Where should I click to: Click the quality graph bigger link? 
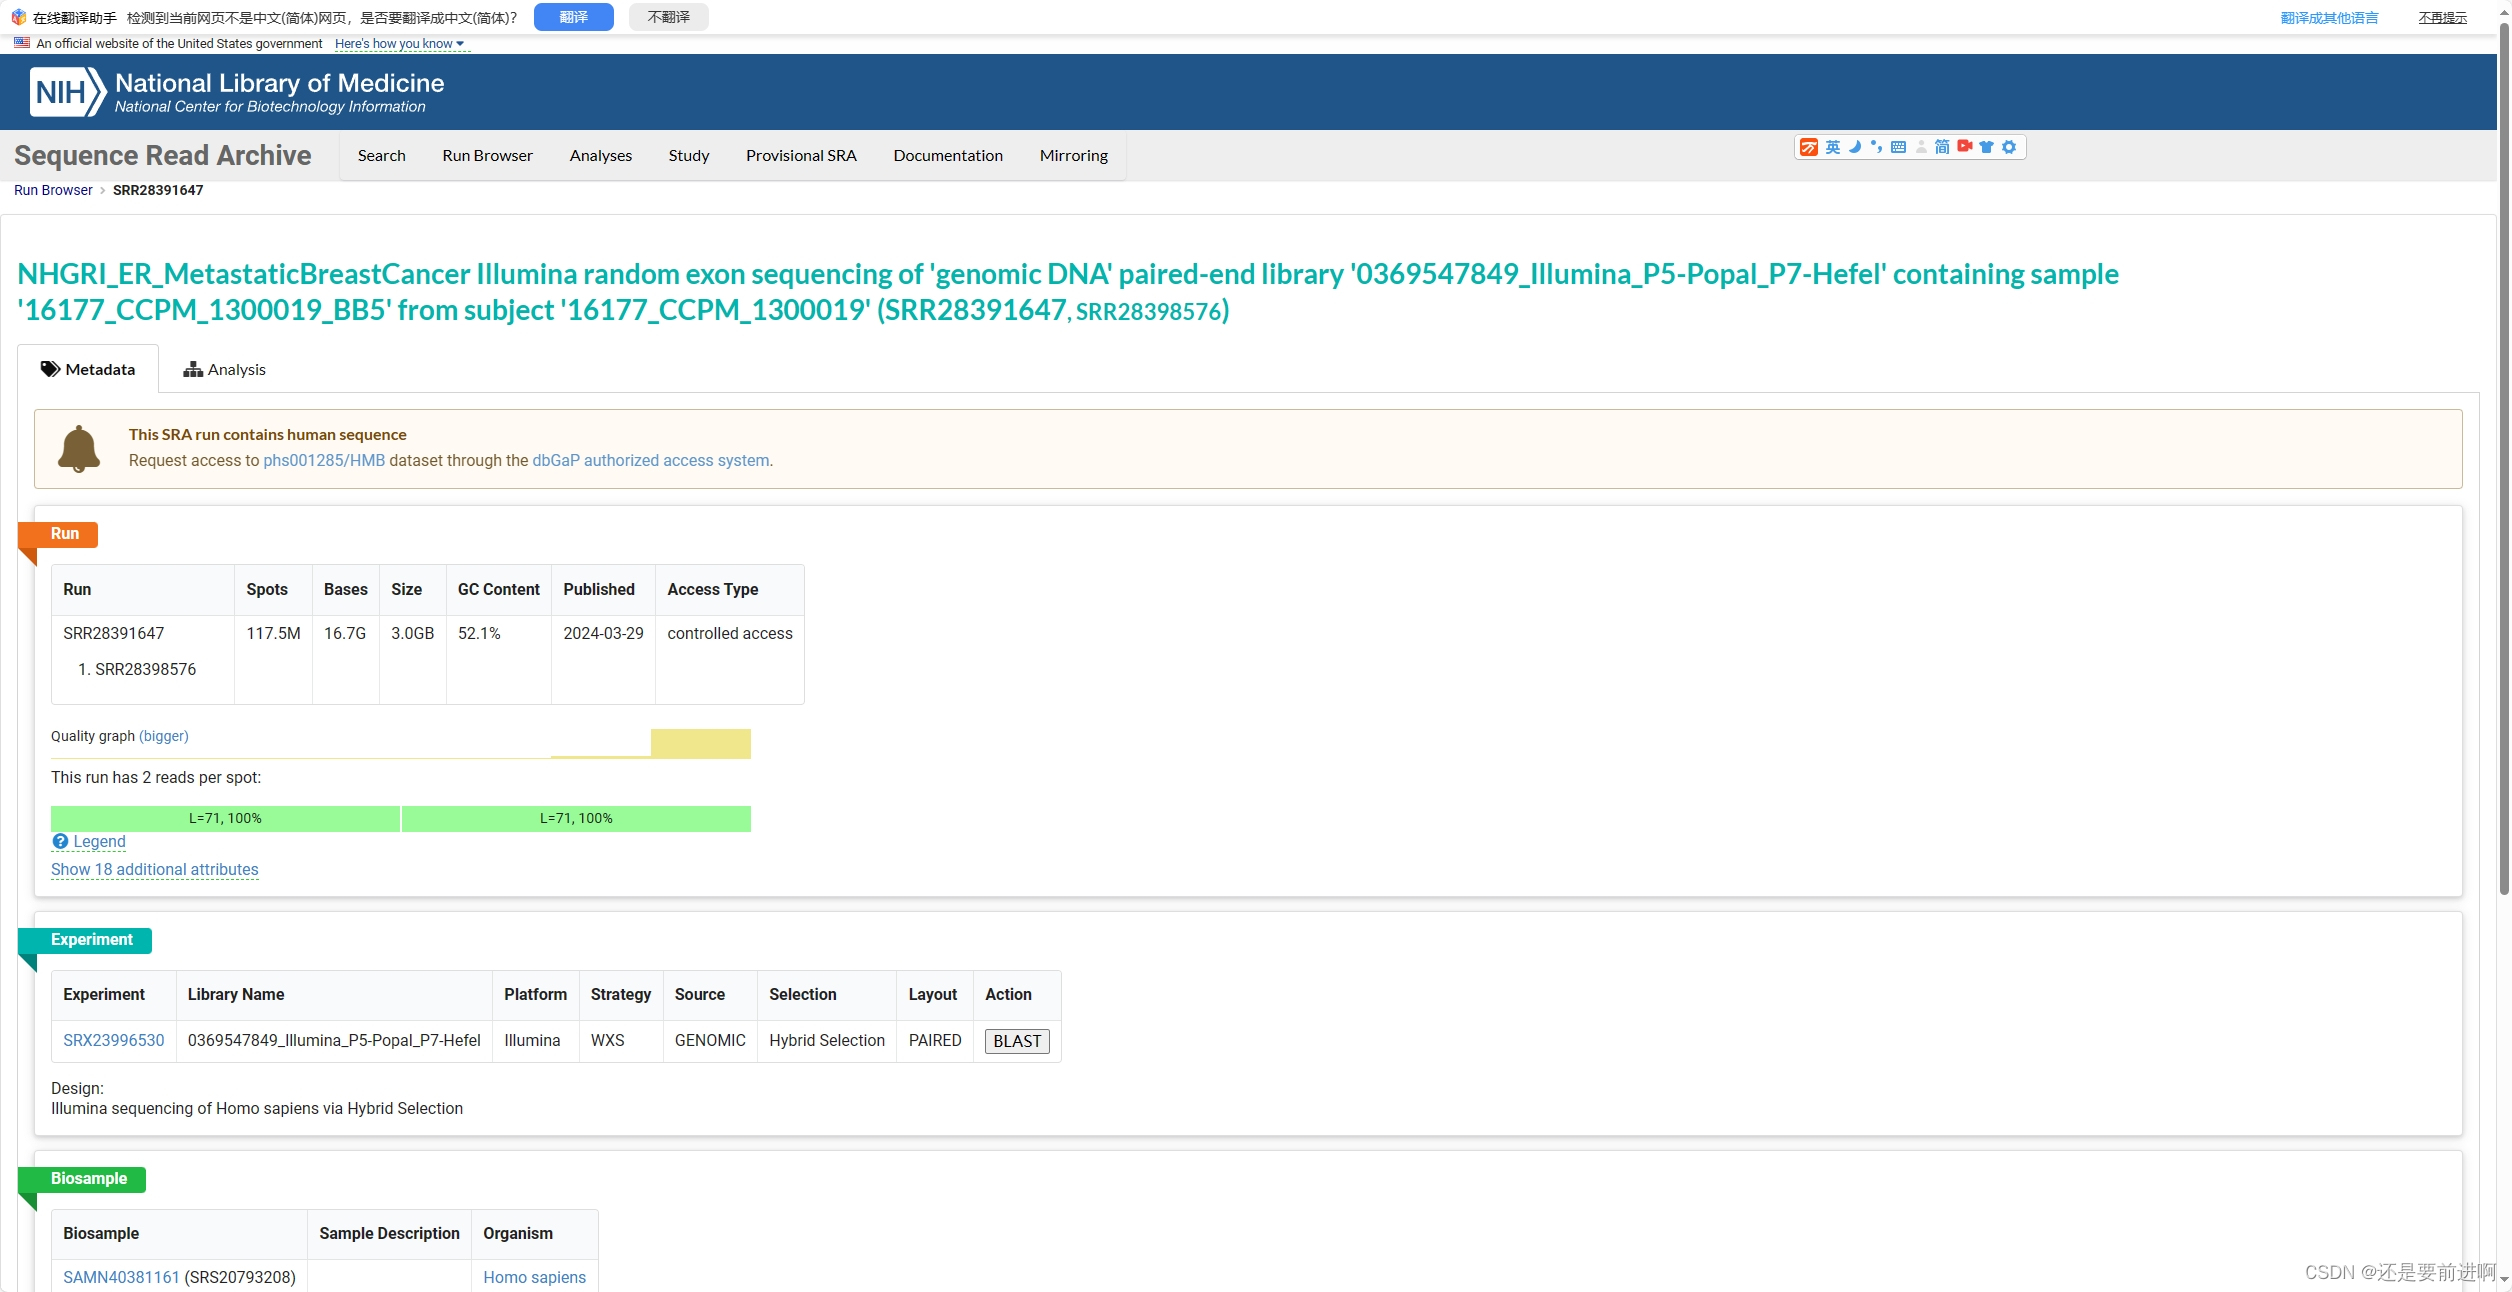(165, 737)
